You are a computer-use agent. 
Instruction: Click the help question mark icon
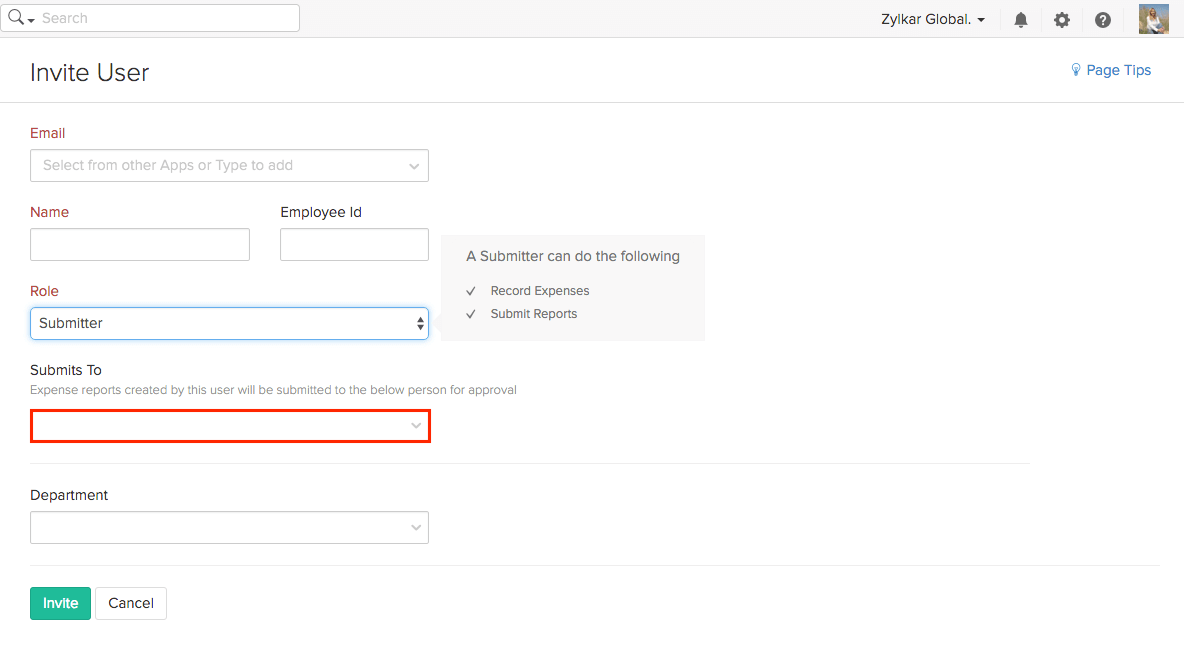1103,20
